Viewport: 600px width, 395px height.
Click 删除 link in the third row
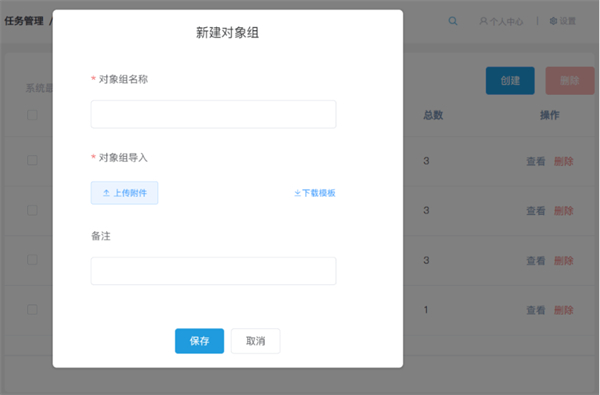pos(564,261)
